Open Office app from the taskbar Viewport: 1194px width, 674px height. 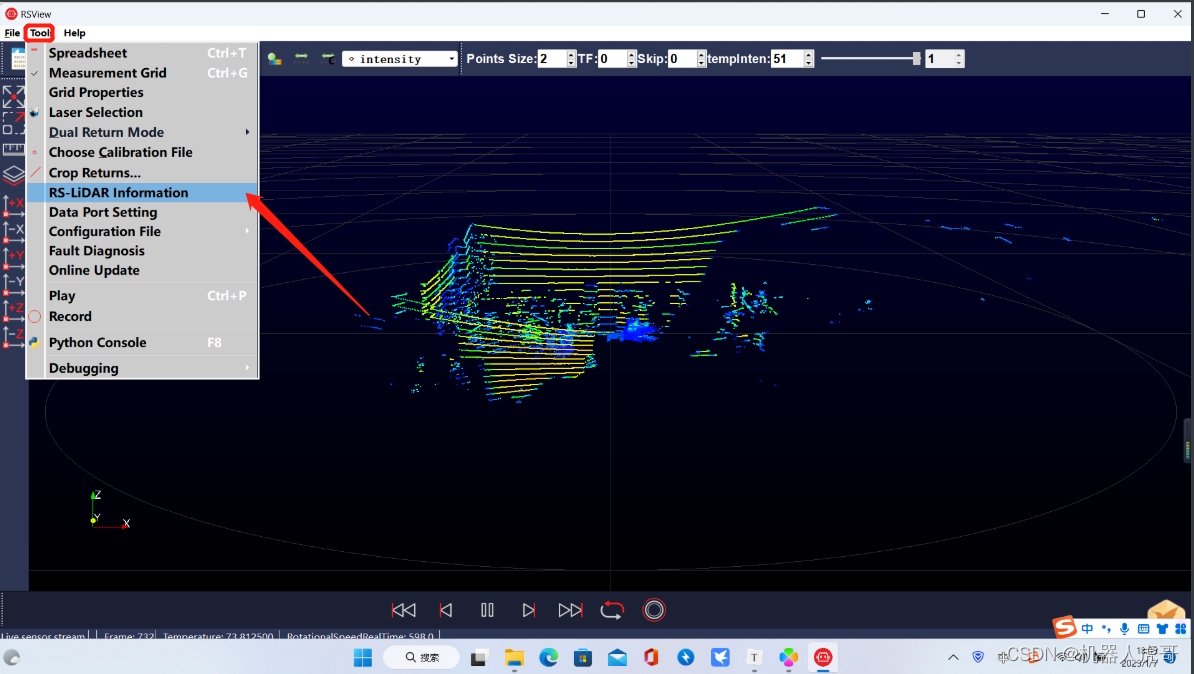click(x=651, y=657)
